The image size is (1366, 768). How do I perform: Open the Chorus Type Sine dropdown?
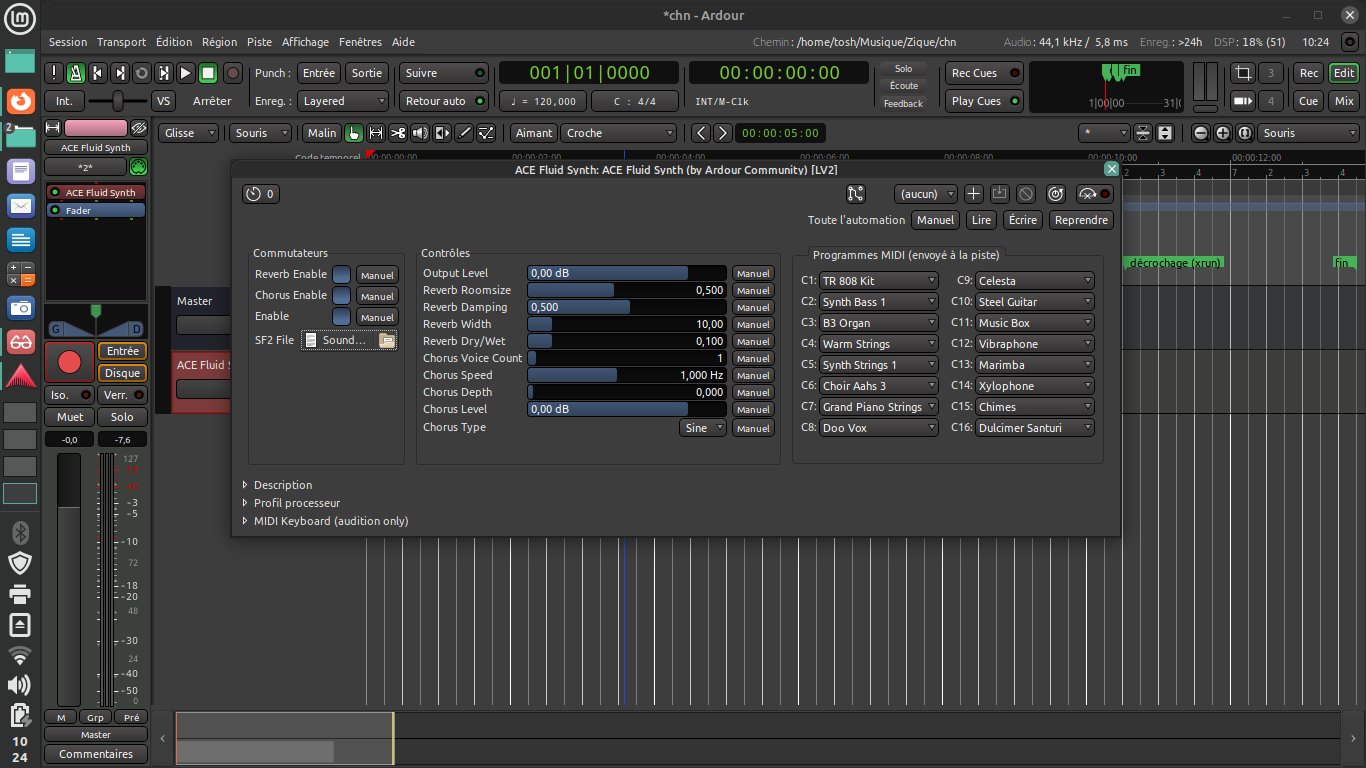tap(702, 428)
